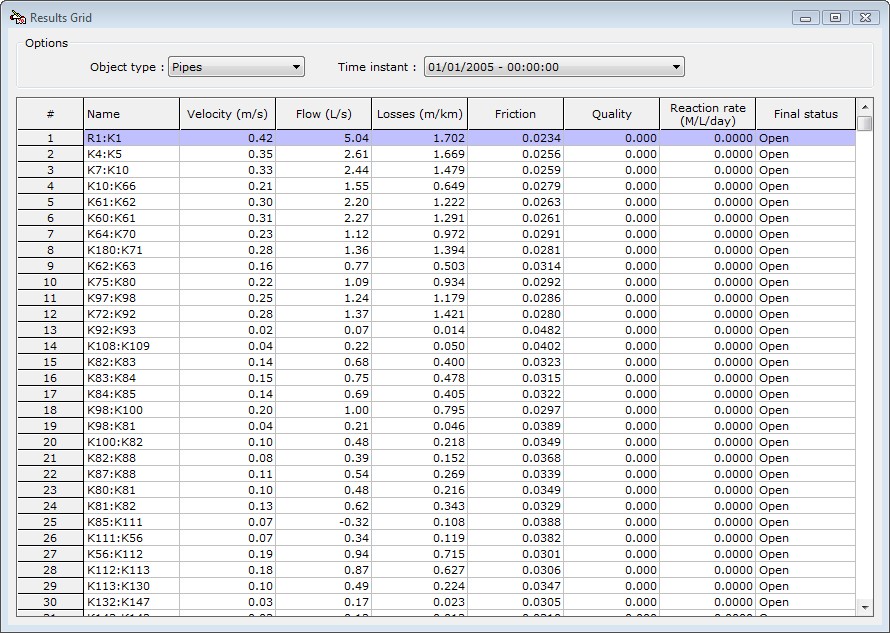Click the Reaction rate column header

click(x=707, y=114)
